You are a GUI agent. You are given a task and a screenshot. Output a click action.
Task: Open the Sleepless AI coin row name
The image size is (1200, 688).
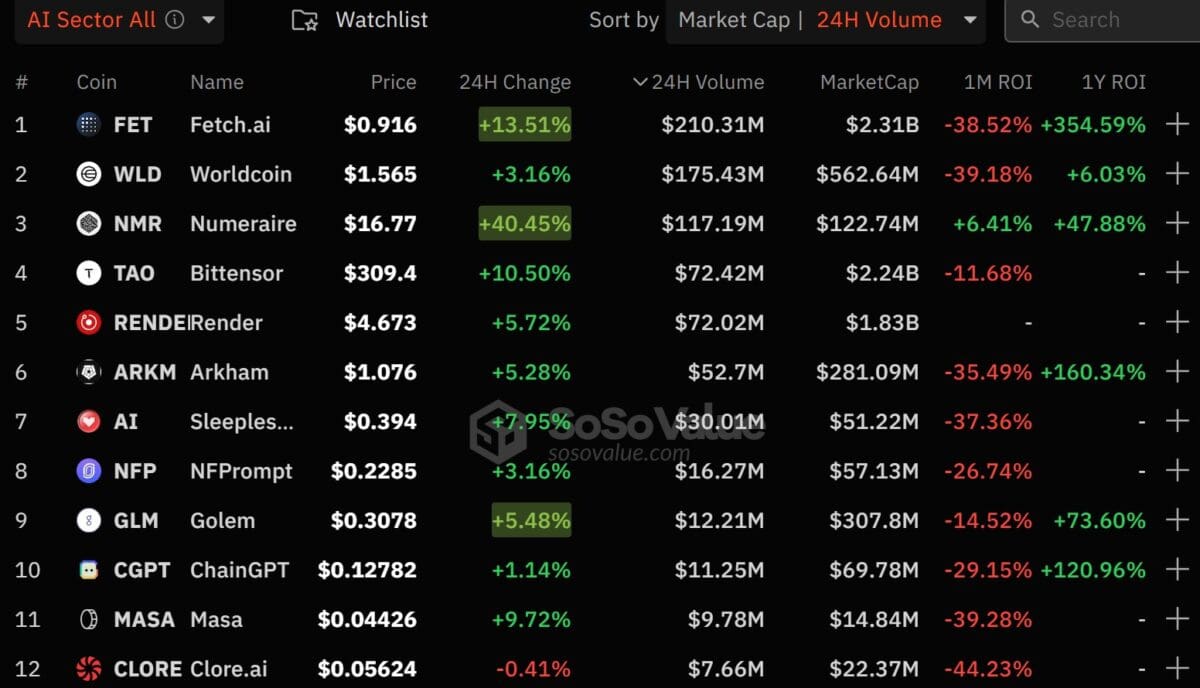[242, 421]
